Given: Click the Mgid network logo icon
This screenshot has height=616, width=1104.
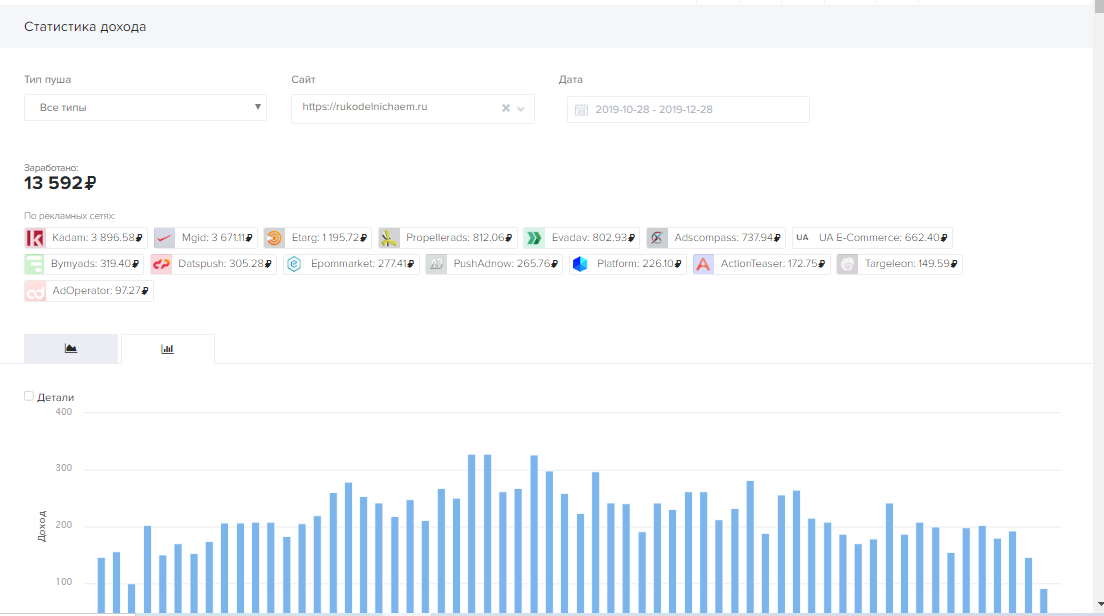Looking at the screenshot, I should point(165,238).
